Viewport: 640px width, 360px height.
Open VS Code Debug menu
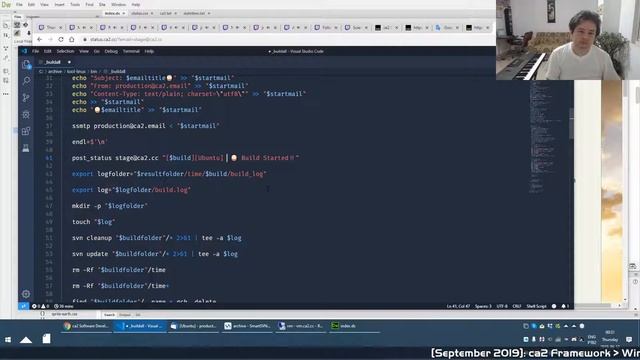click(111, 51)
